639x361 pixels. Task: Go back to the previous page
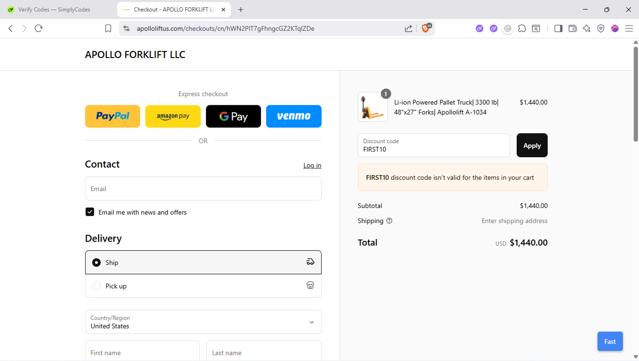pos(11,29)
